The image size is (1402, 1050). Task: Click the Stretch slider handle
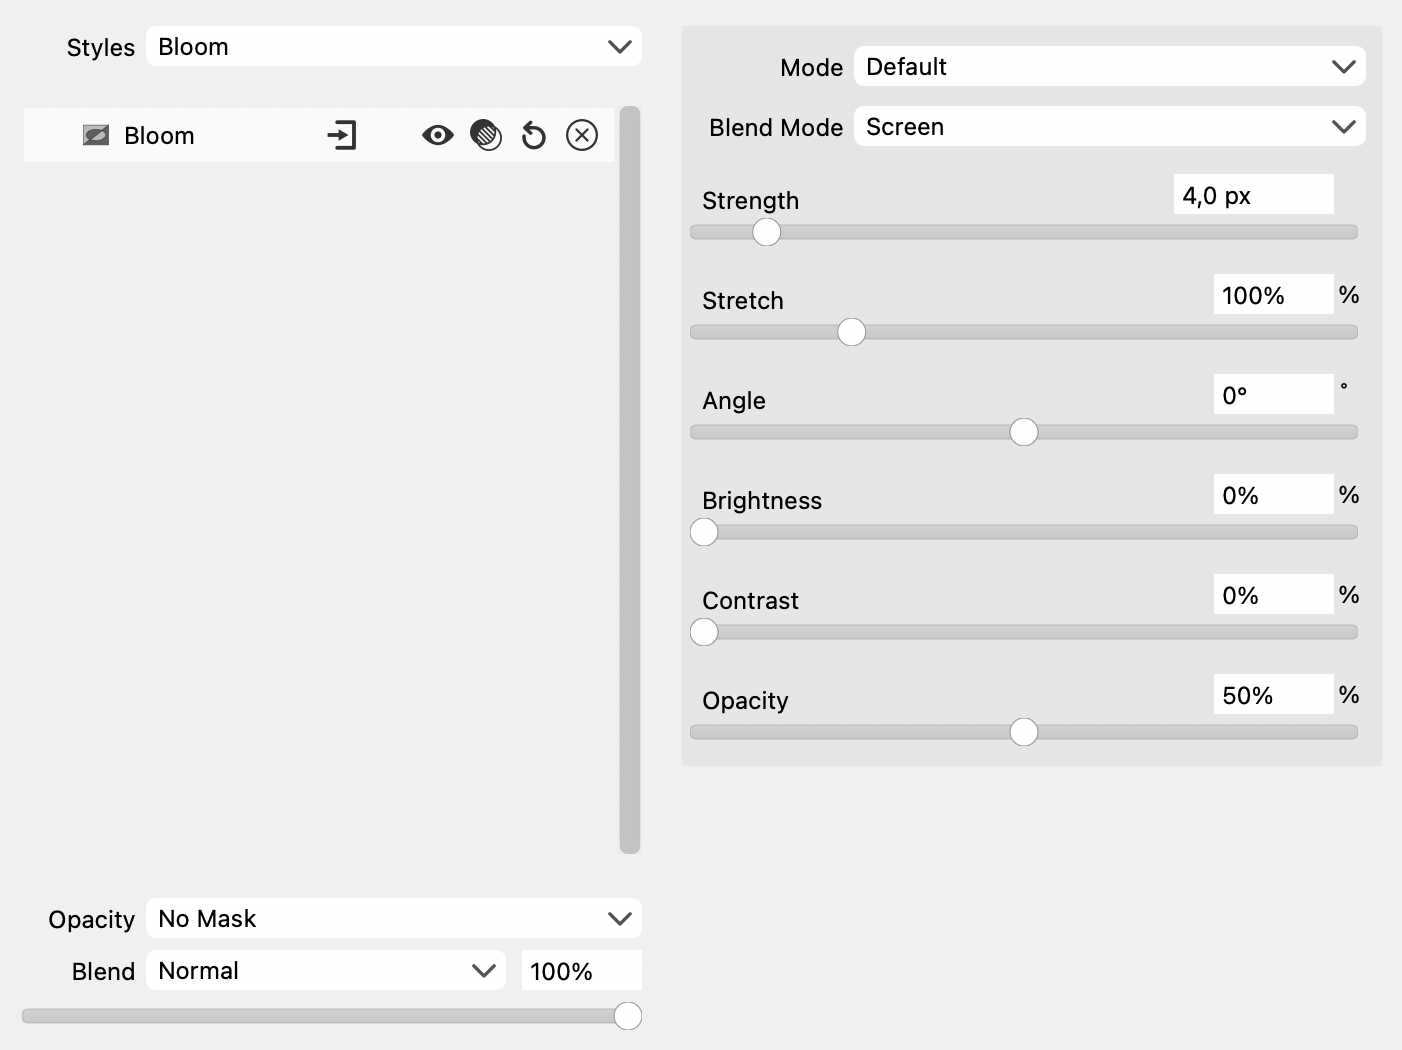click(851, 332)
